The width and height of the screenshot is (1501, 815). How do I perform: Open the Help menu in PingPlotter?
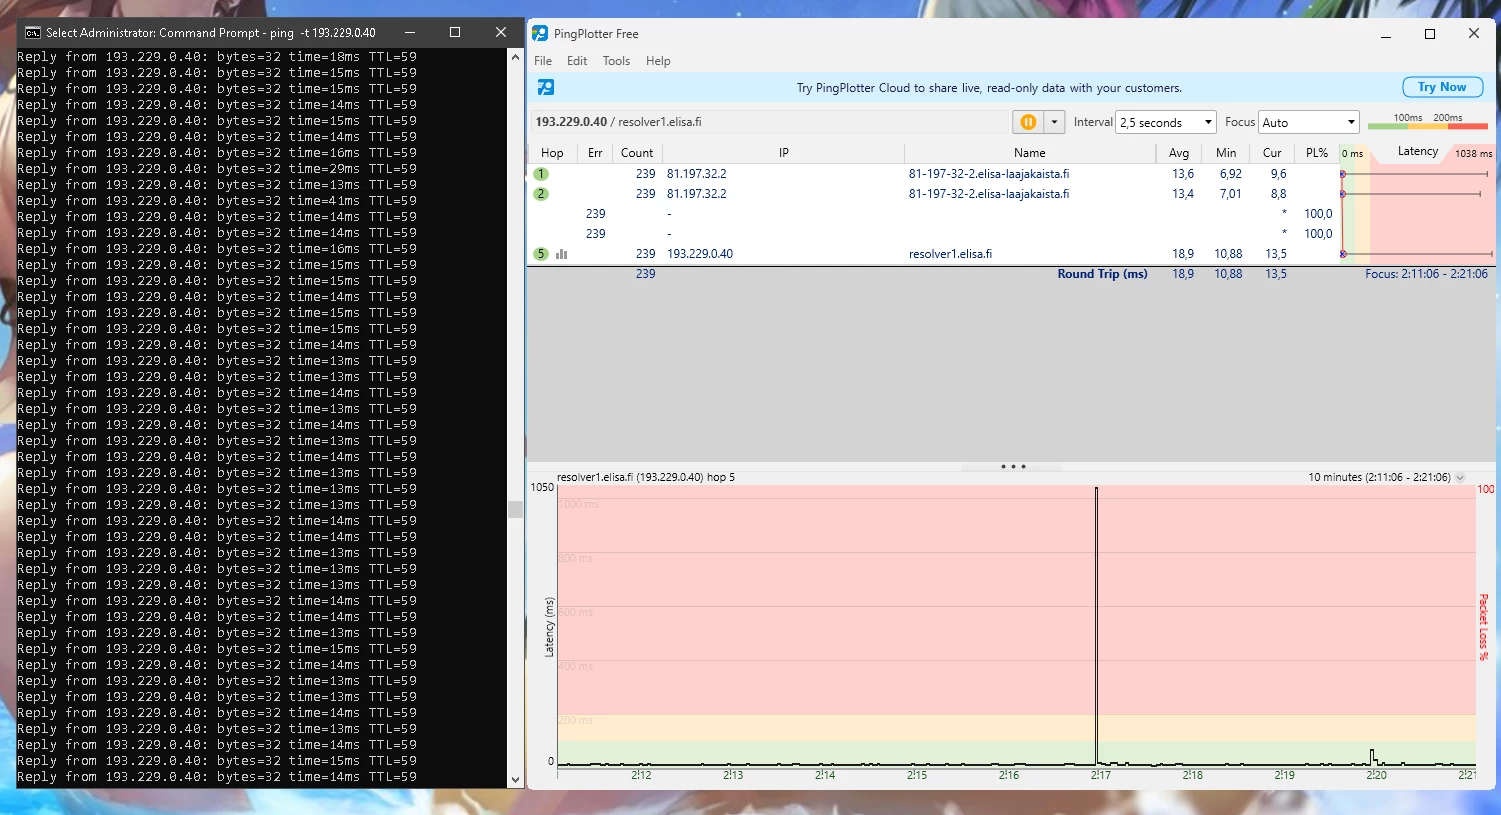(658, 61)
